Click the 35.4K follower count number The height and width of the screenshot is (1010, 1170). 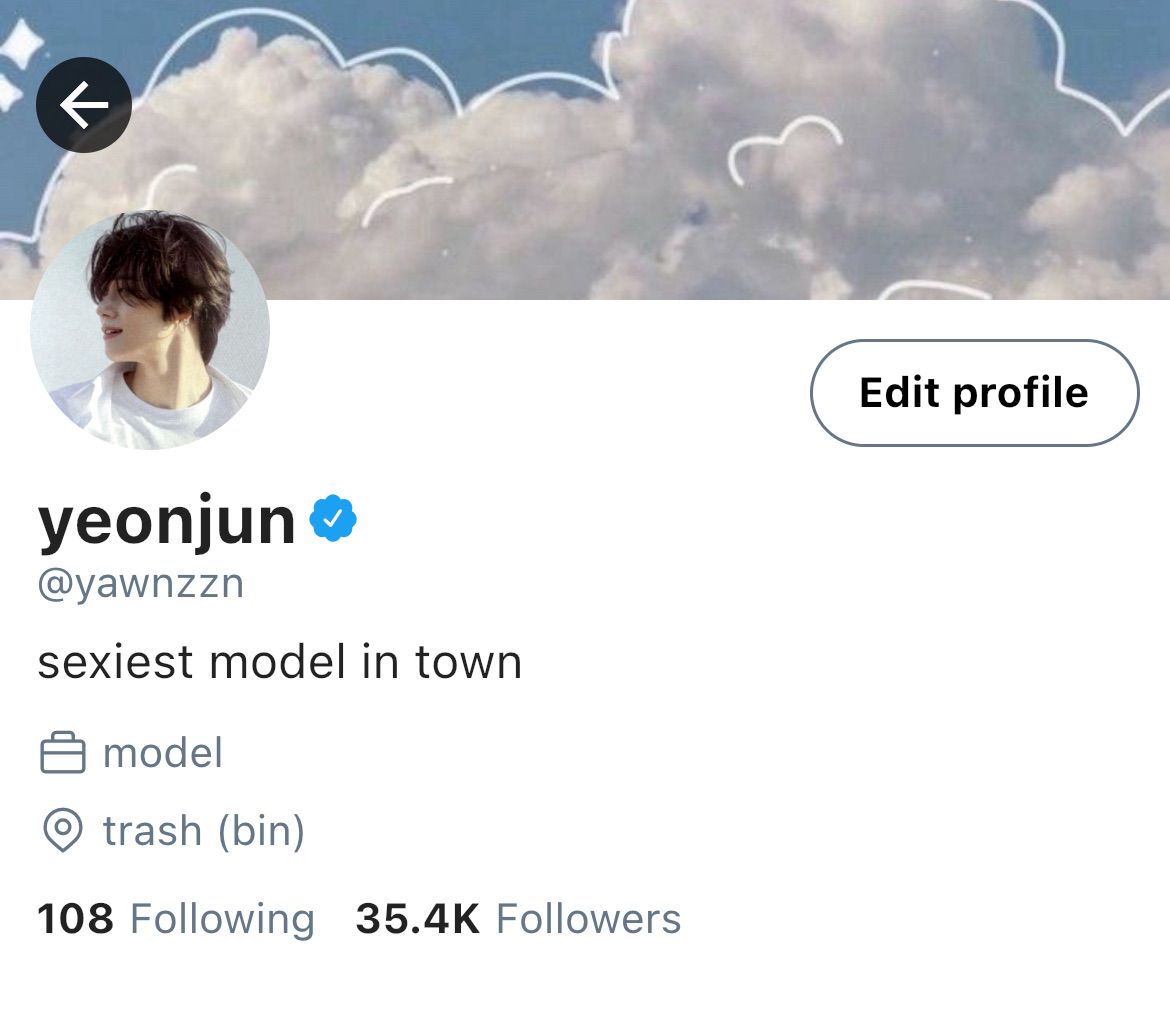tap(418, 919)
